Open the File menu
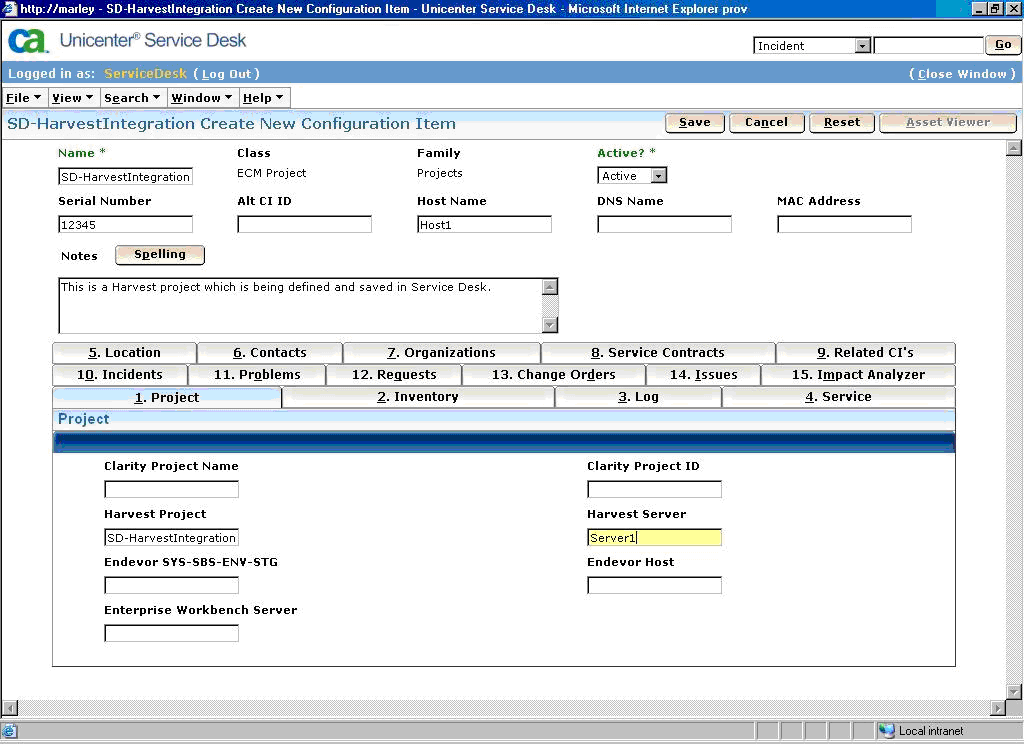 25,98
